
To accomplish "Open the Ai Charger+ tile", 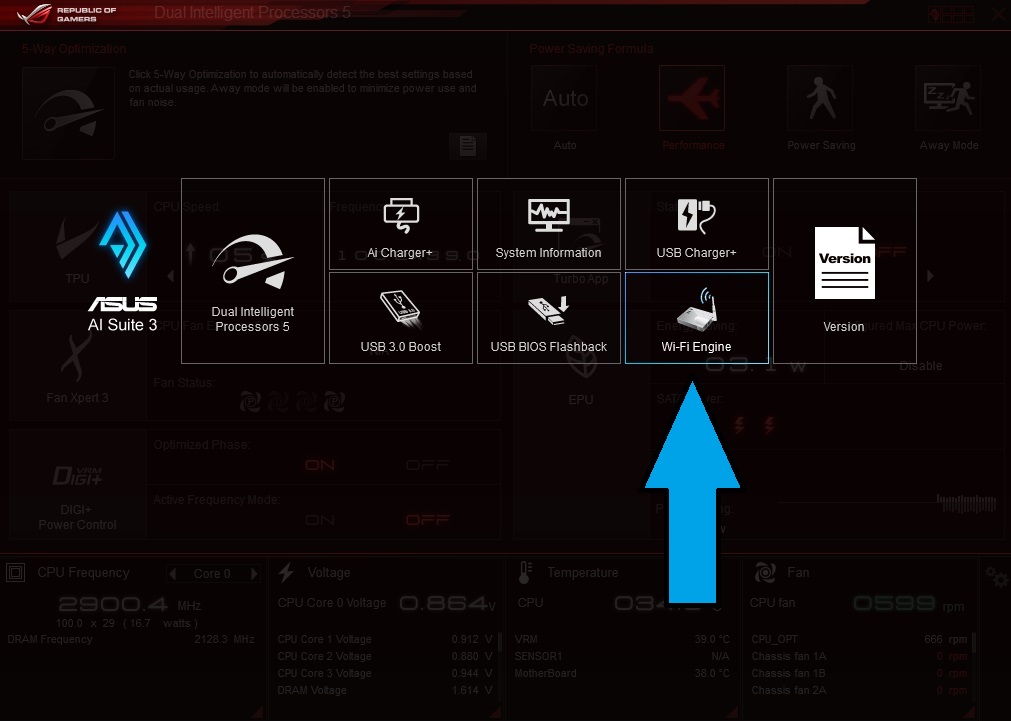I will 400,224.
